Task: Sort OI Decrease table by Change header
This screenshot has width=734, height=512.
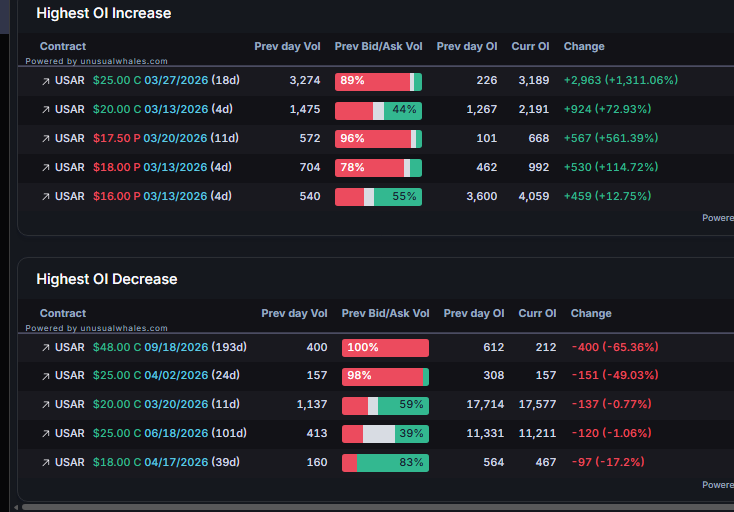Action: (591, 313)
